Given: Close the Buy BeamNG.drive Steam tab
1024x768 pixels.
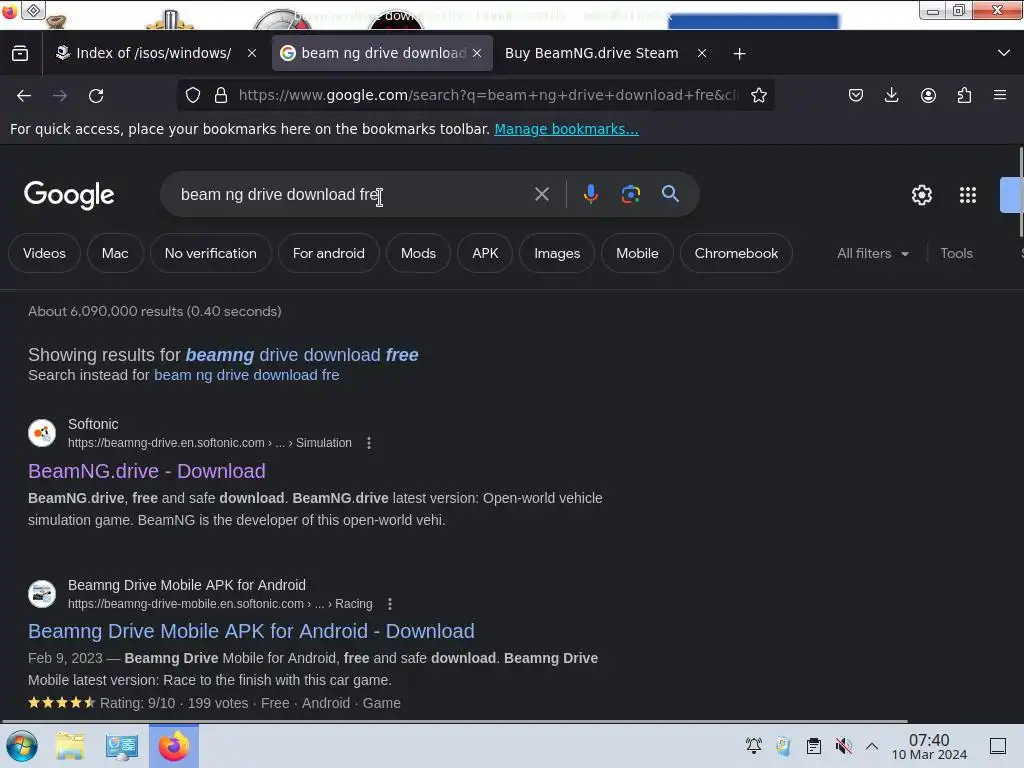Looking at the screenshot, I should (702, 54).
